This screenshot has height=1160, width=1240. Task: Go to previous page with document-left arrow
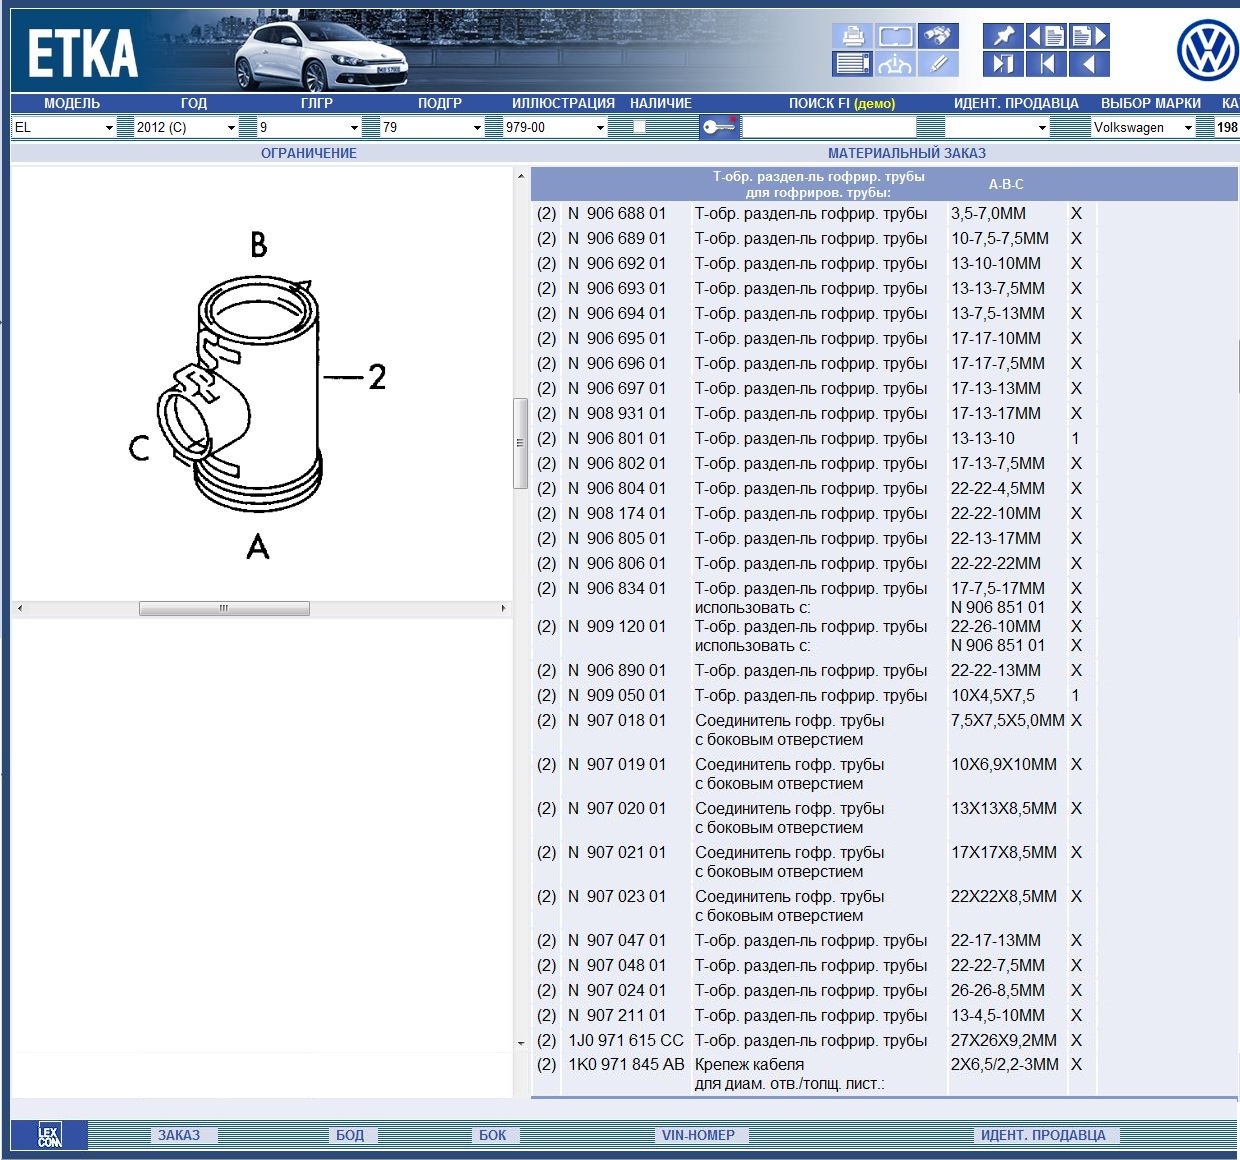[x=1046, y=37]
